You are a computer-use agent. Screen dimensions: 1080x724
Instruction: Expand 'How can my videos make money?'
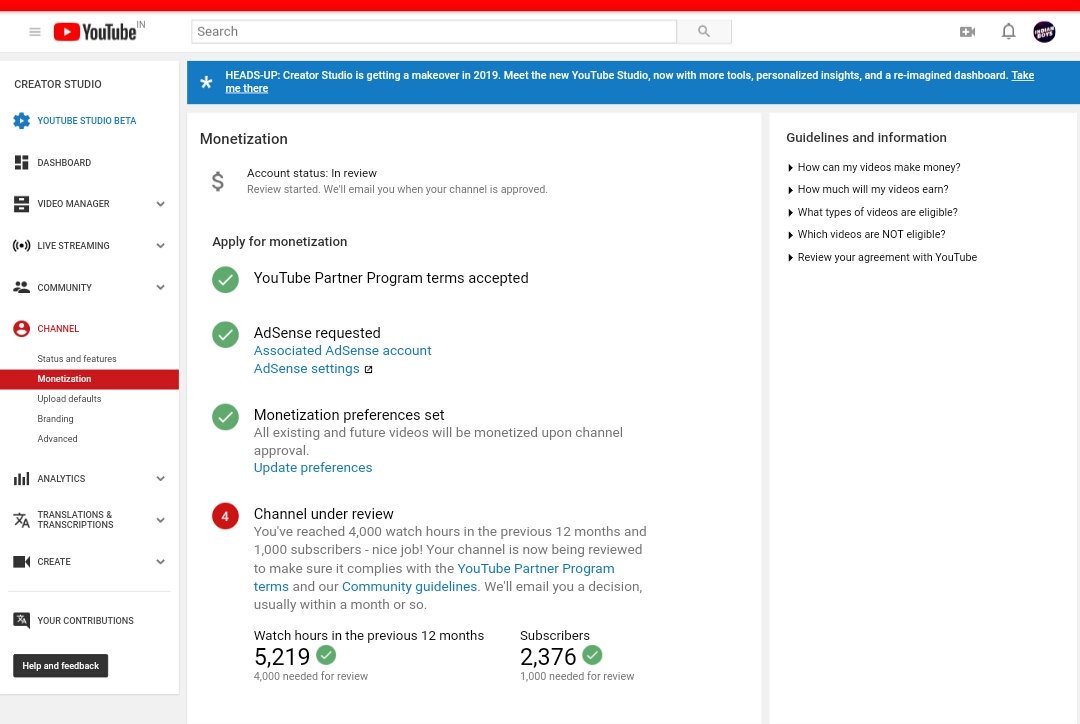(873, 167)
